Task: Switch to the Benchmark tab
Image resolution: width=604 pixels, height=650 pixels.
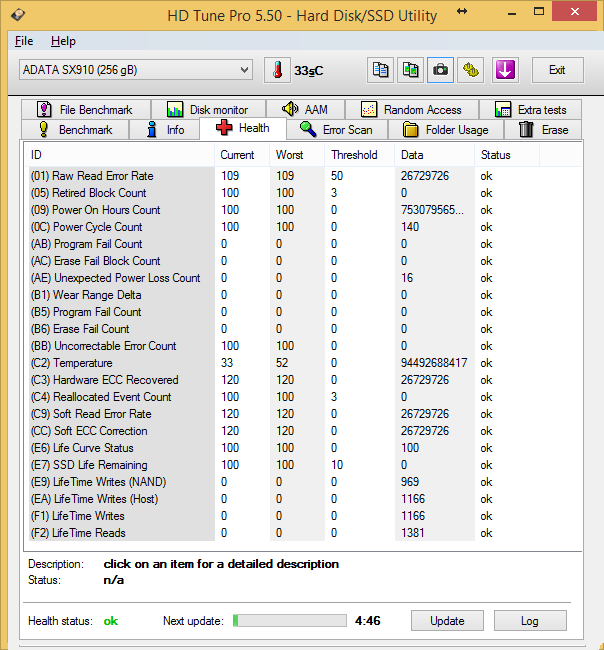Action: (x=75, y=130)
